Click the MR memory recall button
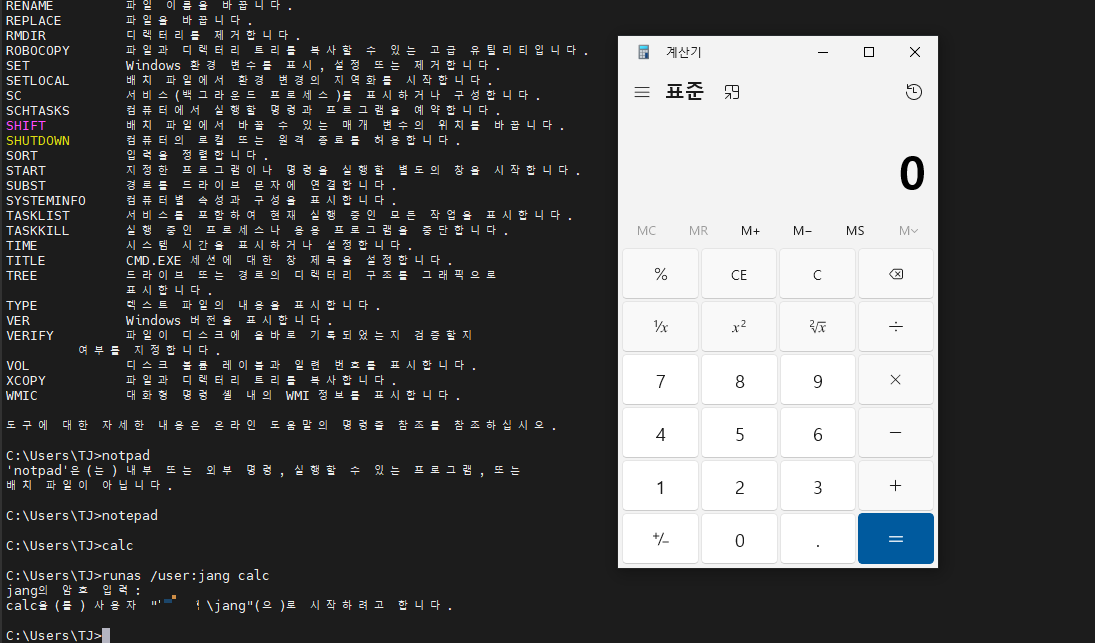The width and height of the screenshot is (1095, 643). tap(698, 230)
